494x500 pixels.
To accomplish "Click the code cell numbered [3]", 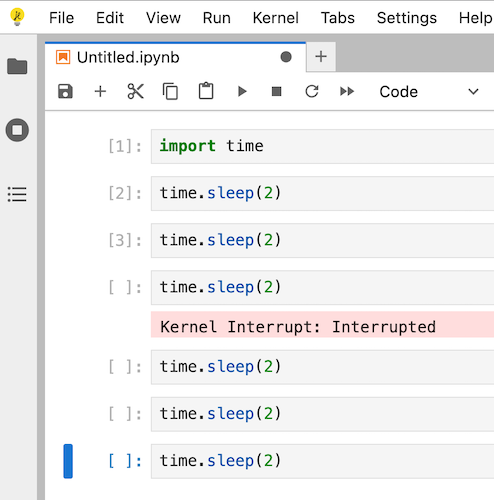I will click(322, 240).
